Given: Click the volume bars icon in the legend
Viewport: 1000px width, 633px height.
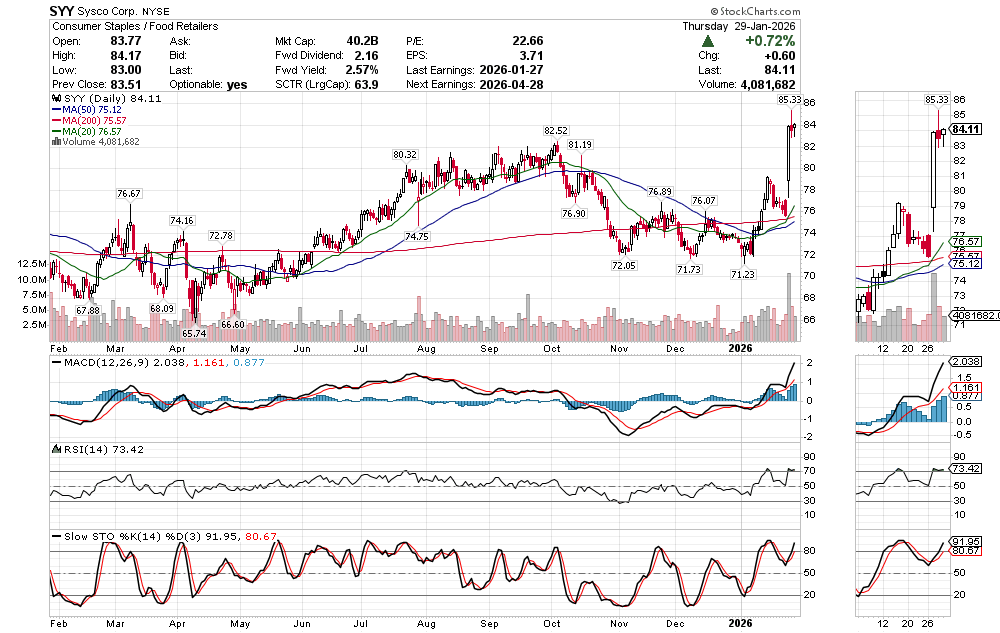Looking at the screenshot, I should coord(55,142).
